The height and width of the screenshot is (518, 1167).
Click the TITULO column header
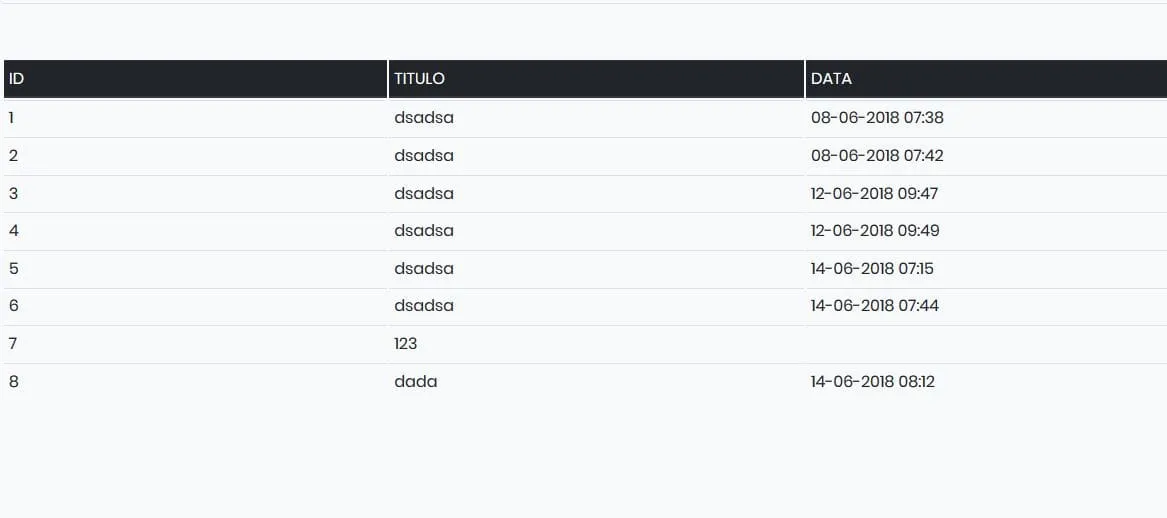pos(419,79)
